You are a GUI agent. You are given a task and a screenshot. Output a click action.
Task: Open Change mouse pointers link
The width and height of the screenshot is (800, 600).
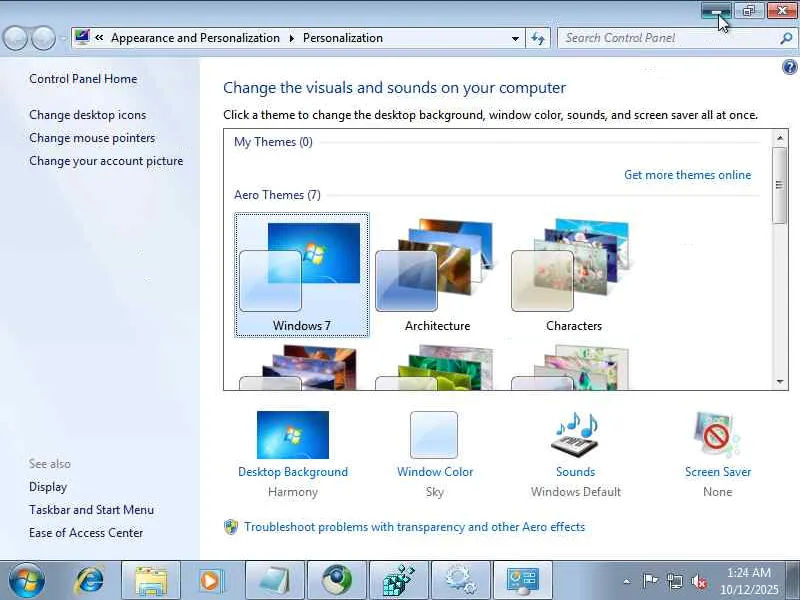tap(92, 138)
